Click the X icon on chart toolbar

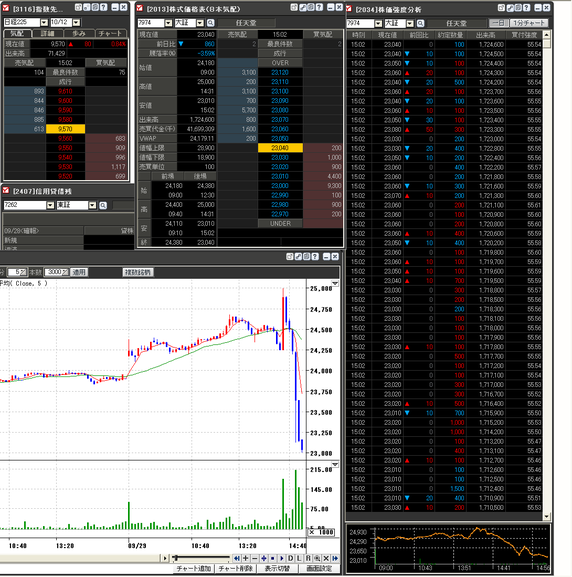pyautogui.click(x=326, y=558)
